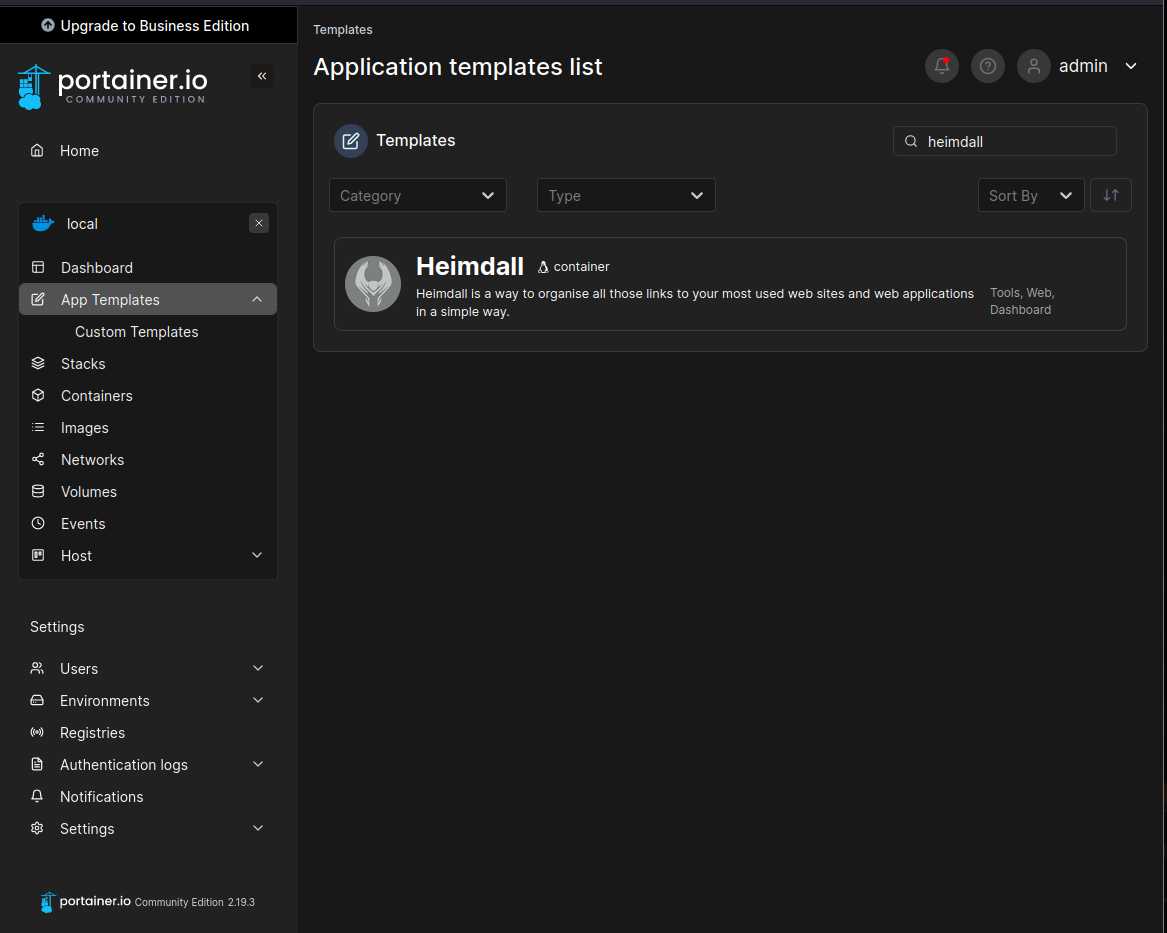Click the admin username label

point(1083,66)
